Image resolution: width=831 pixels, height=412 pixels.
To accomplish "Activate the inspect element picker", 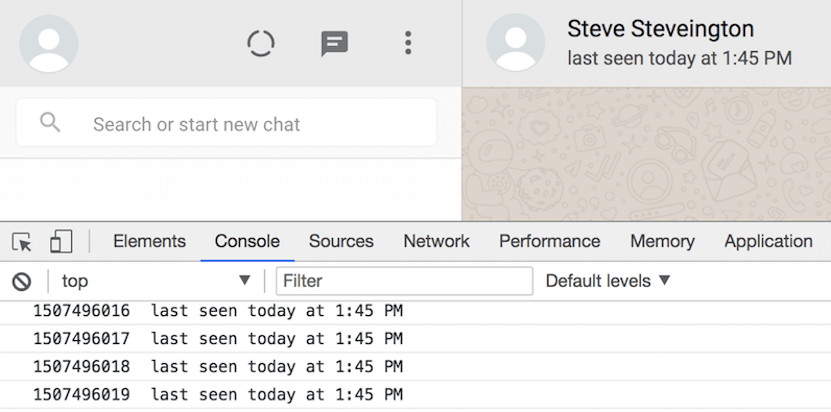I will pos(22,242).
